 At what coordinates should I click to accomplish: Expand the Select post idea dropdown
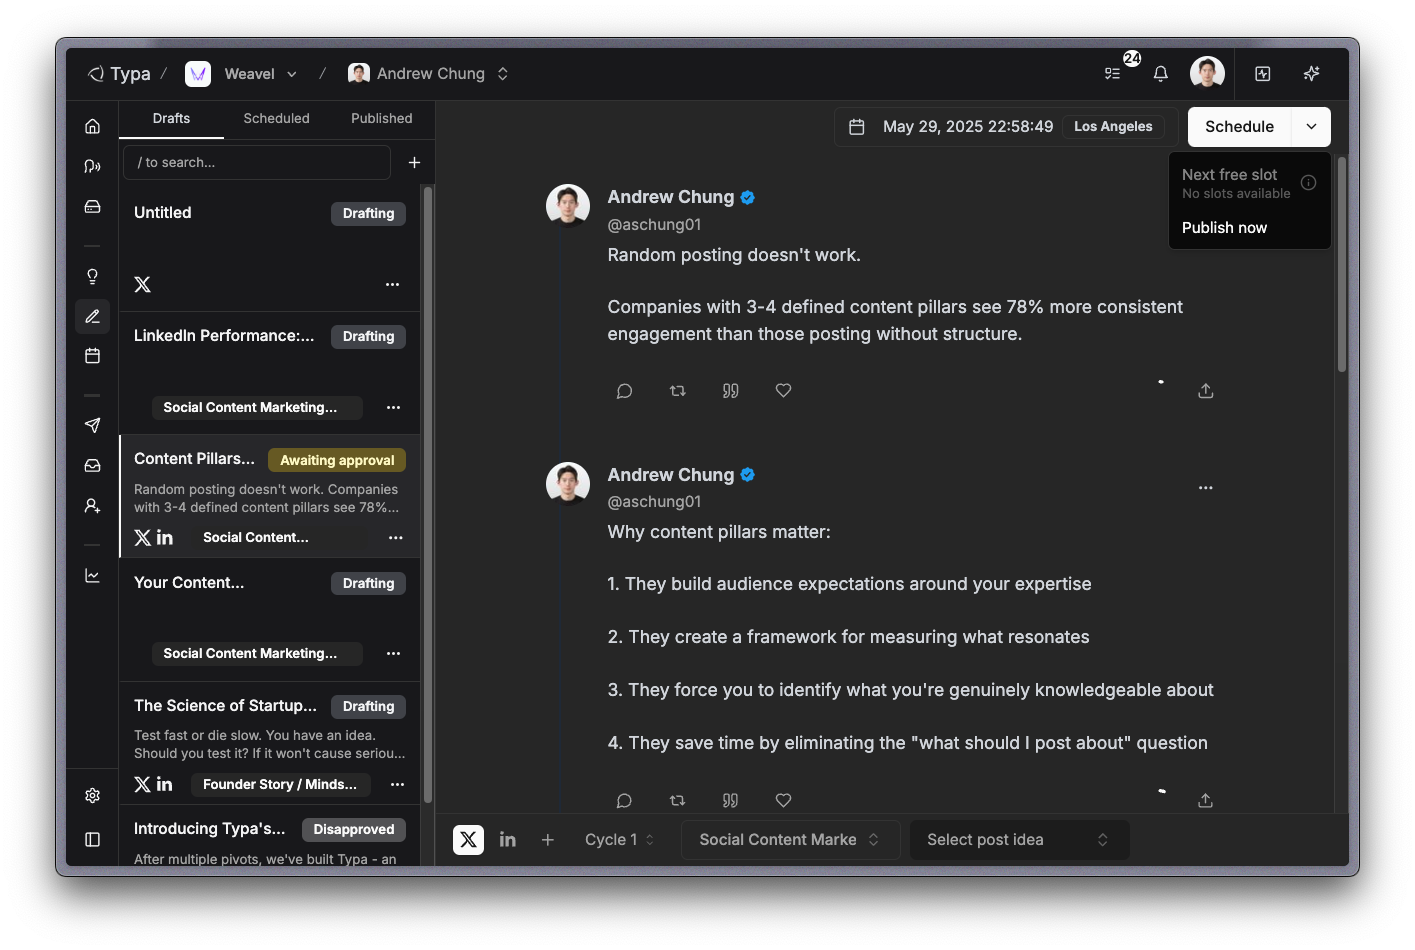click(1018, 840)
